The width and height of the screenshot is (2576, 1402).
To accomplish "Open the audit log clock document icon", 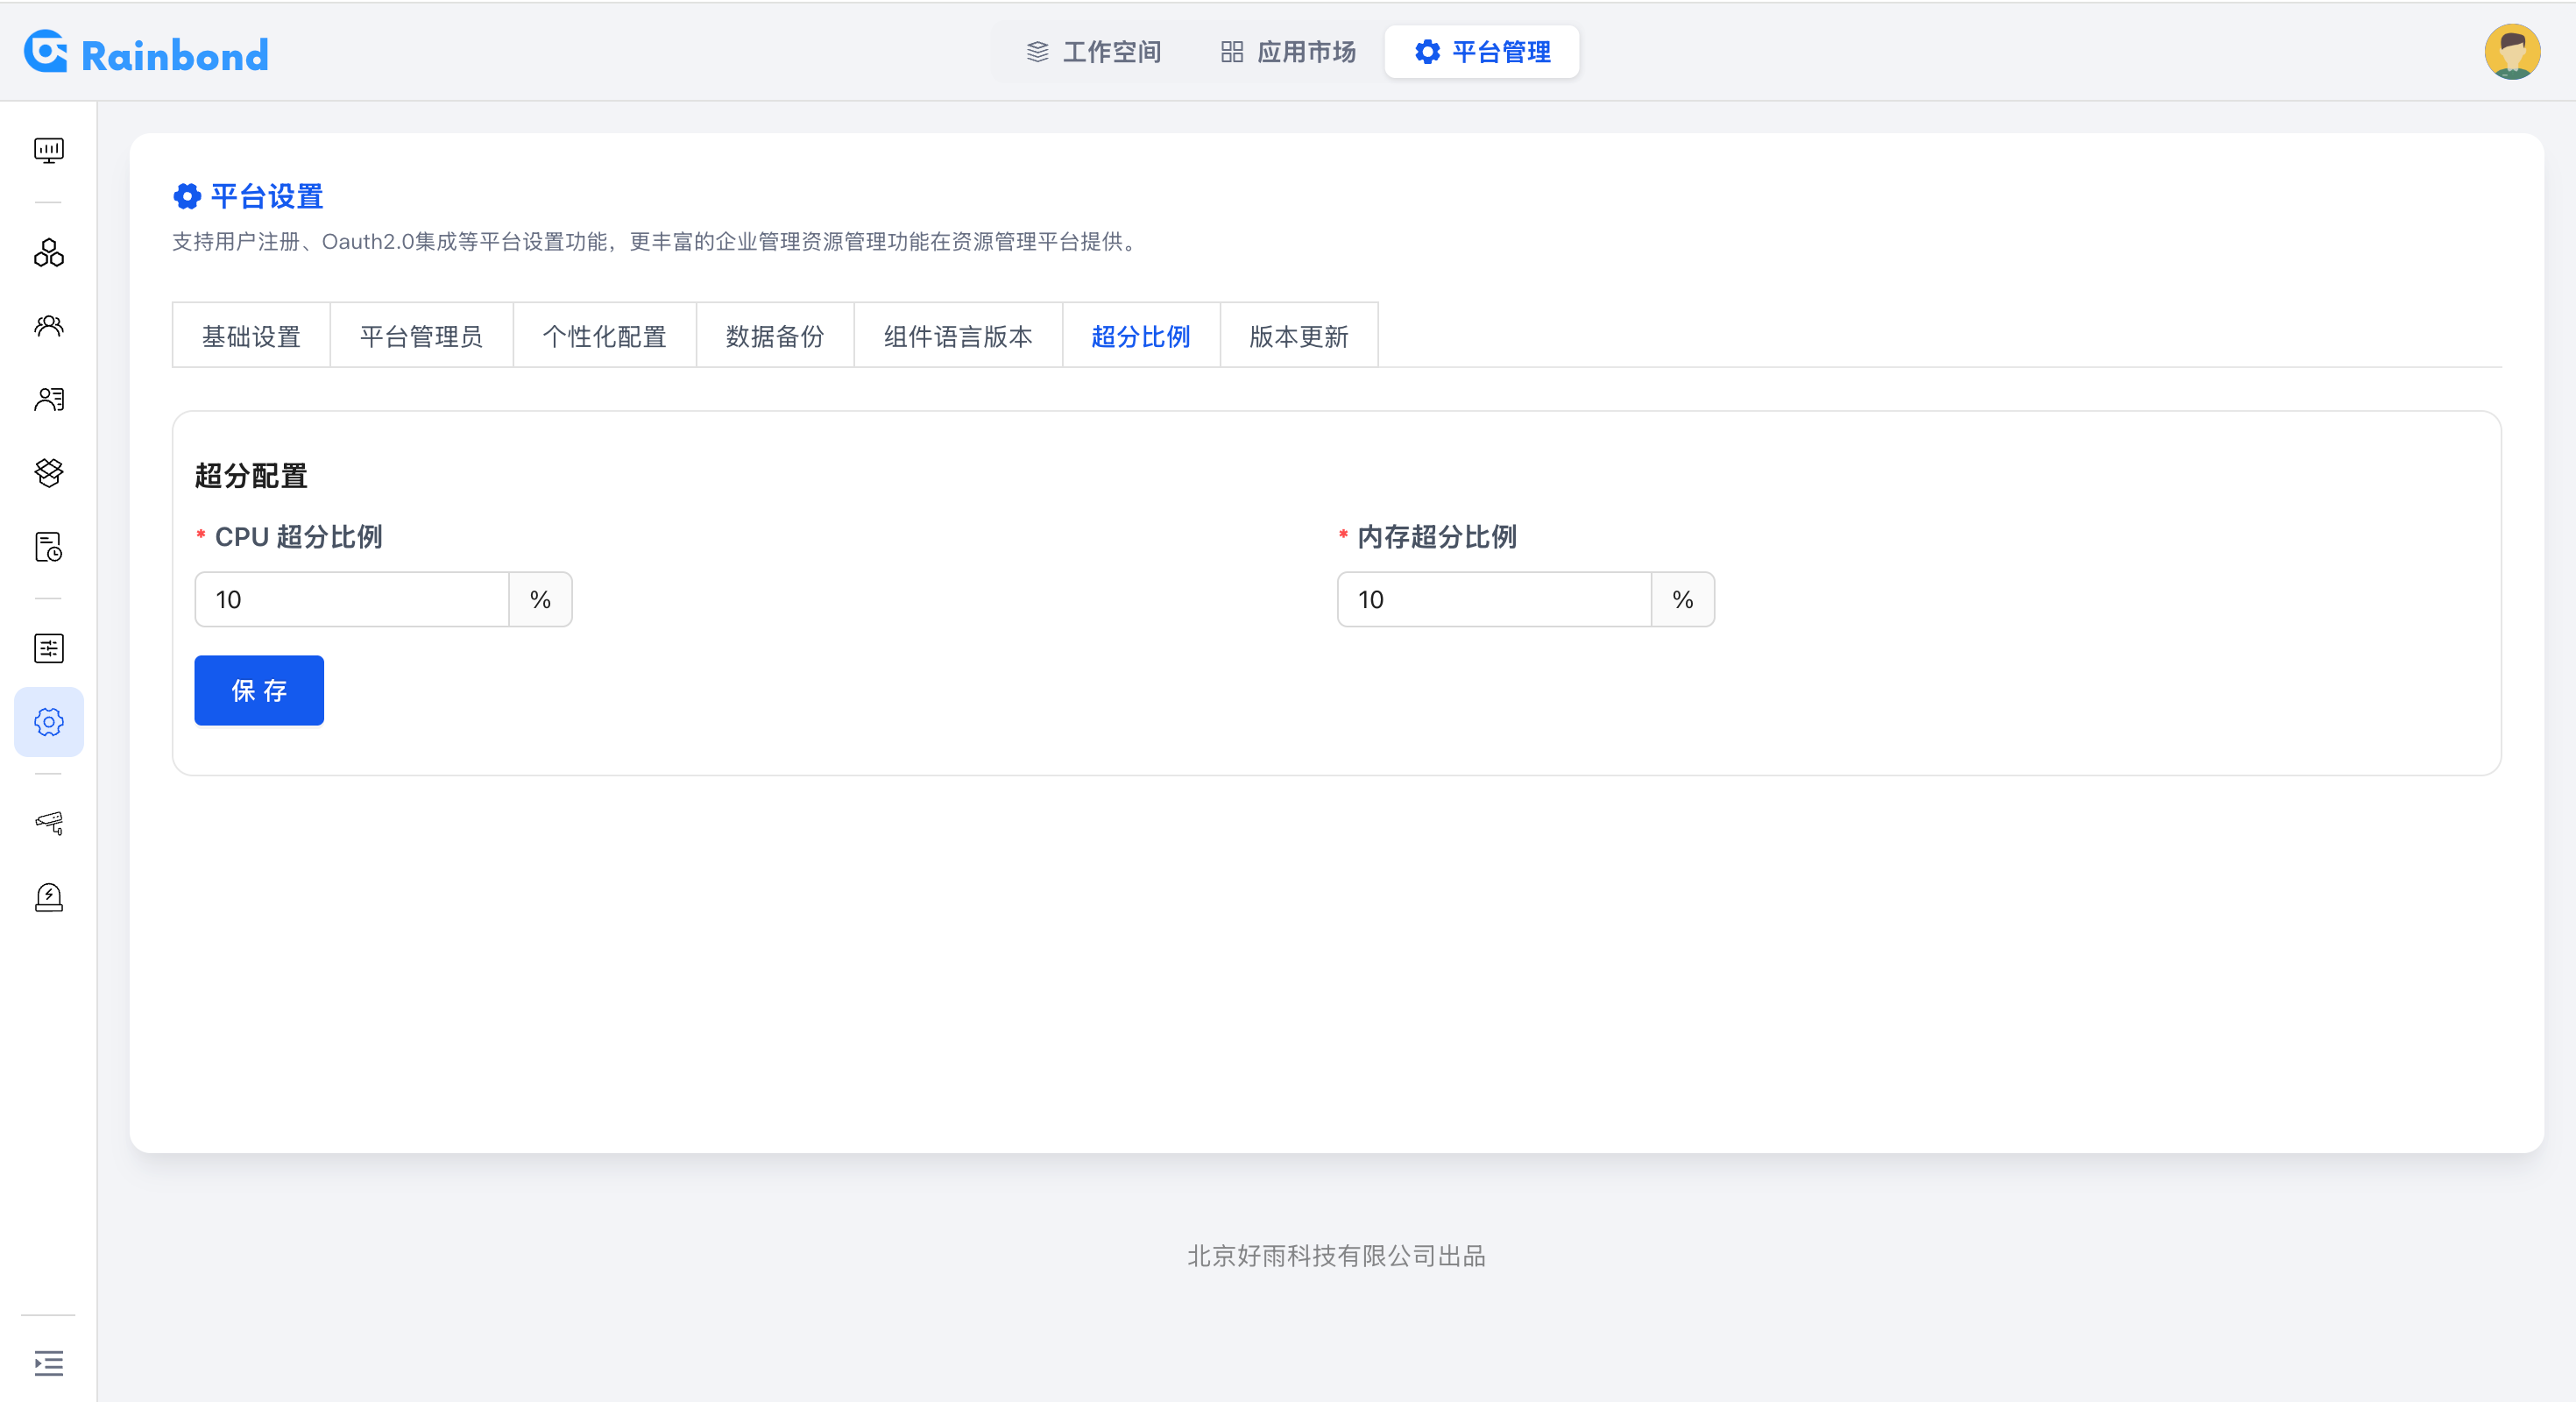I will pos(48,547).
